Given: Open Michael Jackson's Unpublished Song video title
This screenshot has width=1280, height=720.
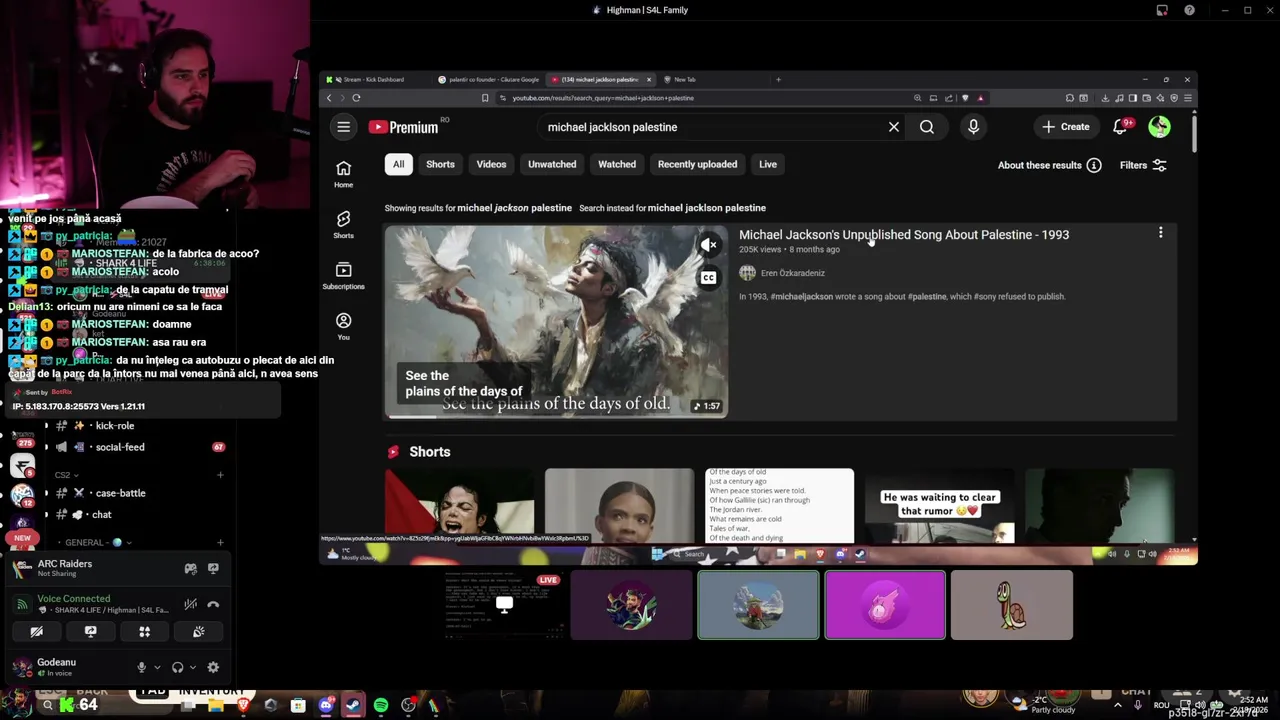Looking at the screenshot, I should (x=904, y=234).
